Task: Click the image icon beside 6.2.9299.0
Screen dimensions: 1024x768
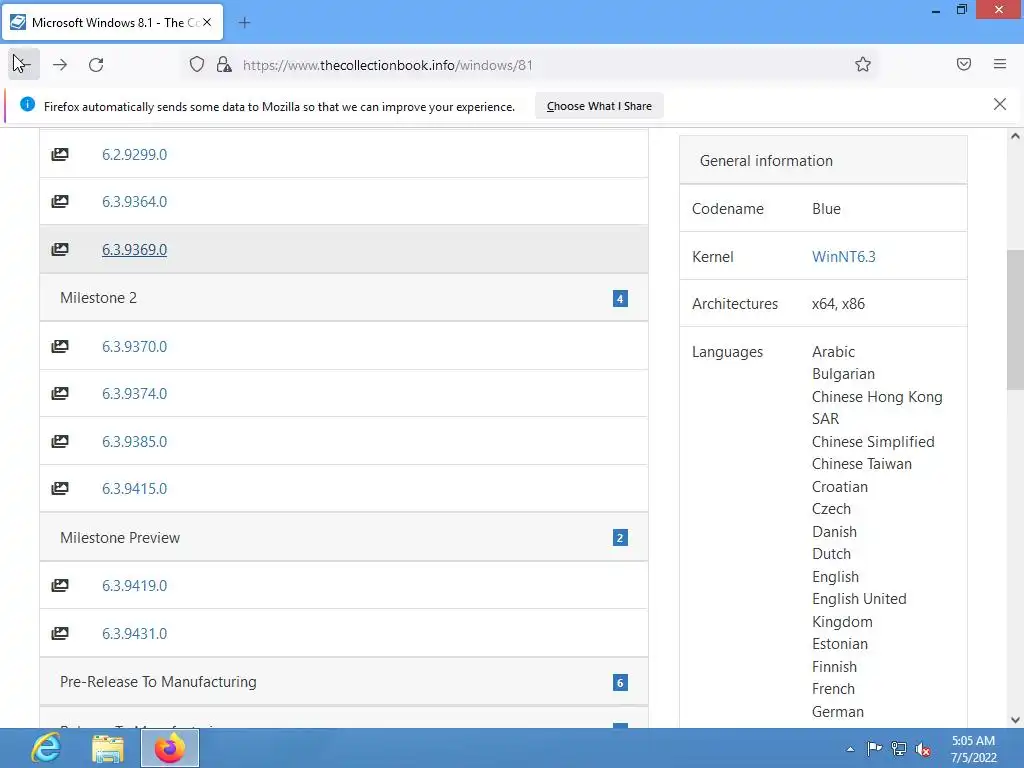Action: [x=60, y=154]
